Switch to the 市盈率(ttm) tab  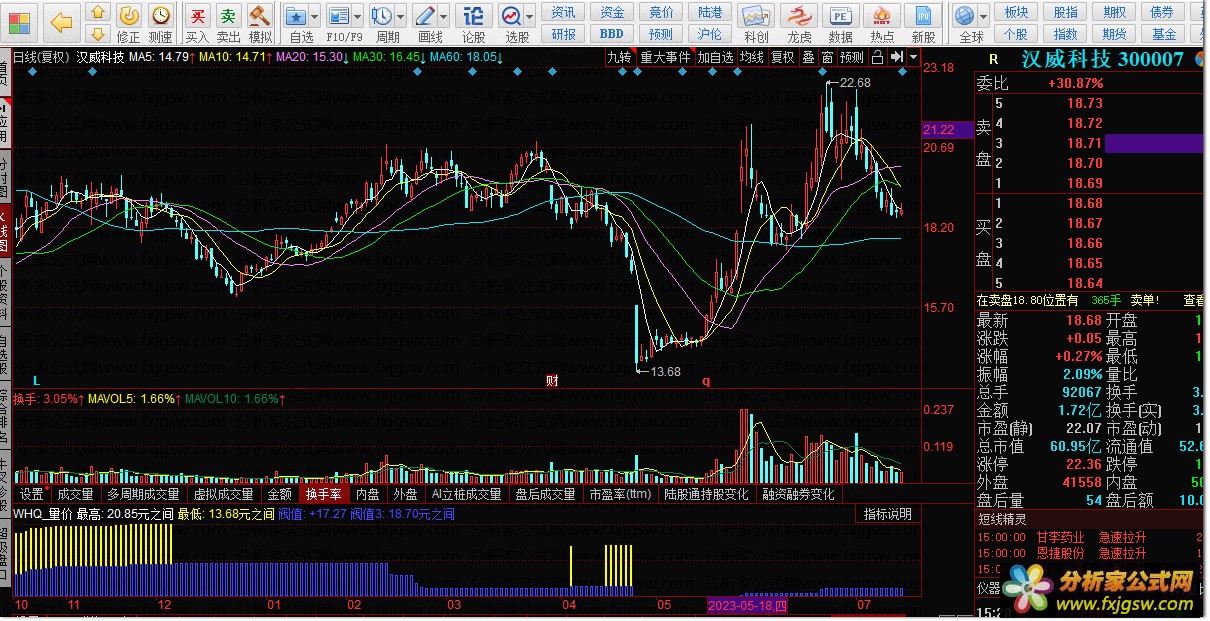pos(620,494)
